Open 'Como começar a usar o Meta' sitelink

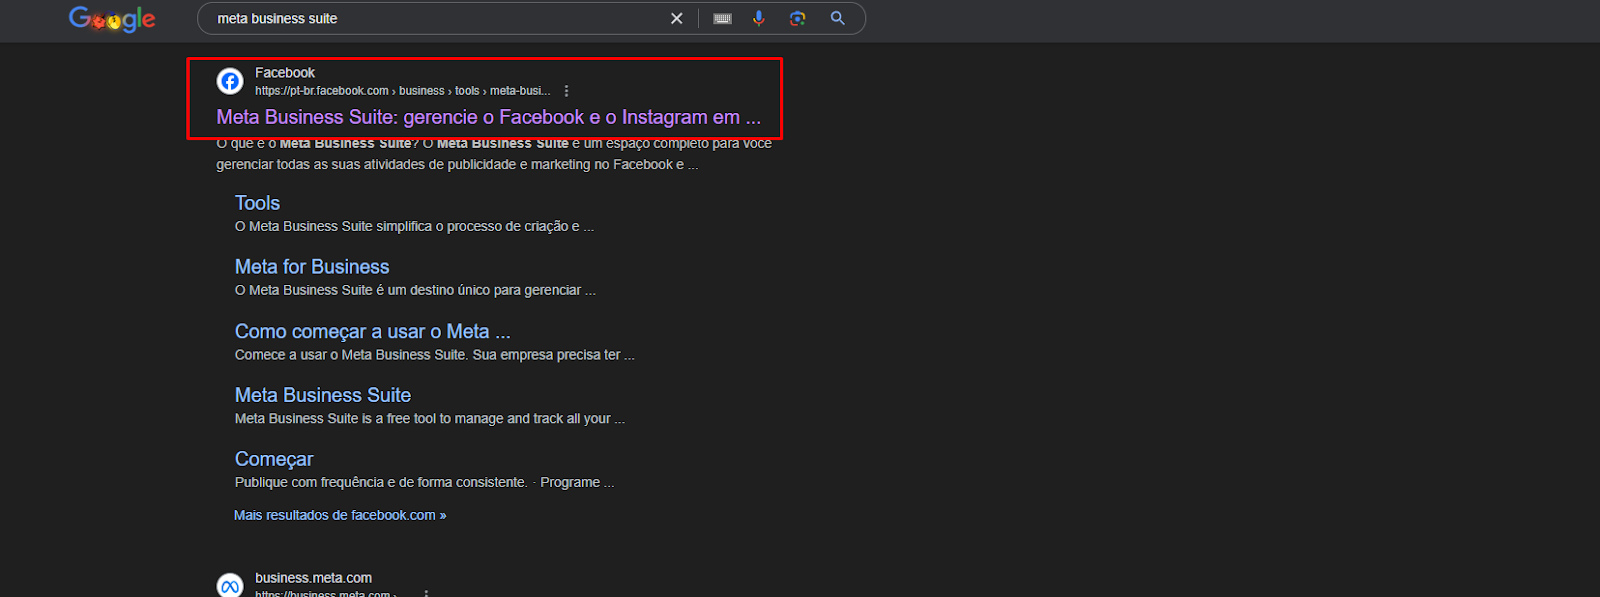372,331
